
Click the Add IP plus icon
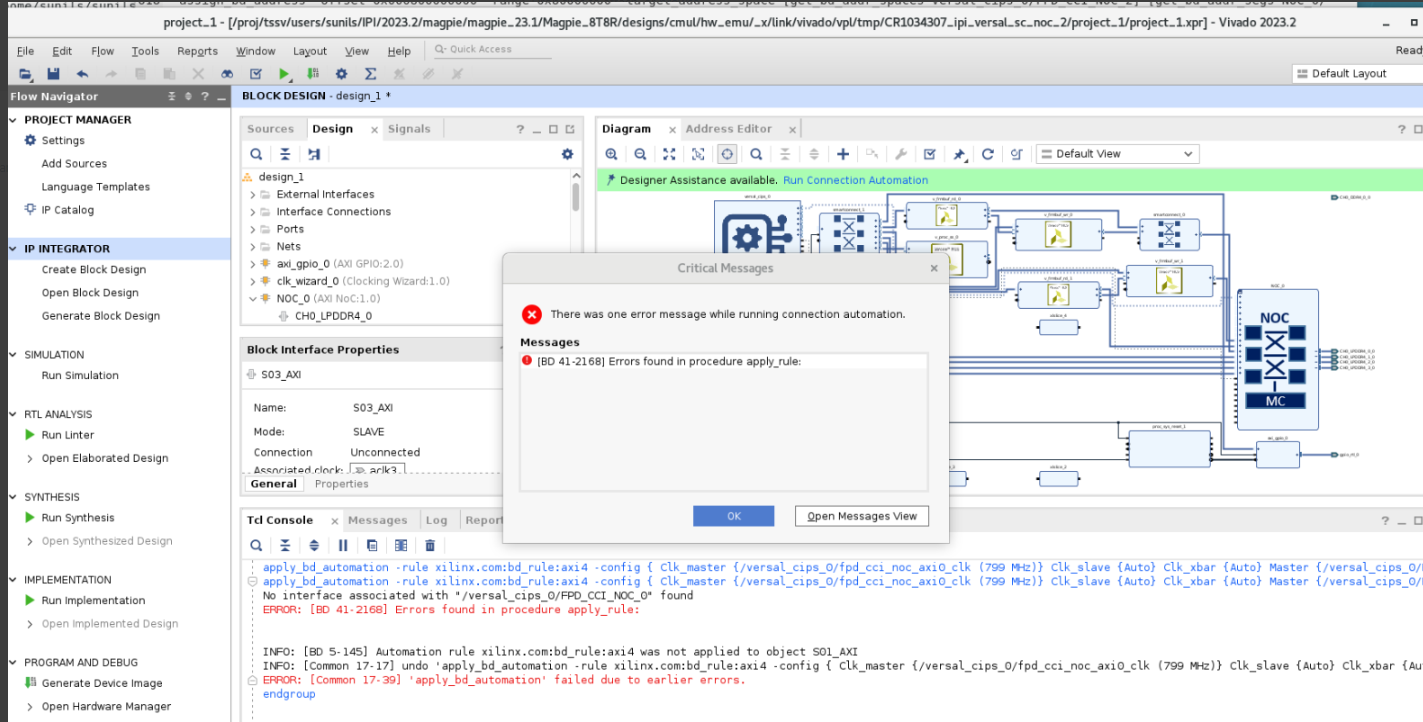coord(842,153)
